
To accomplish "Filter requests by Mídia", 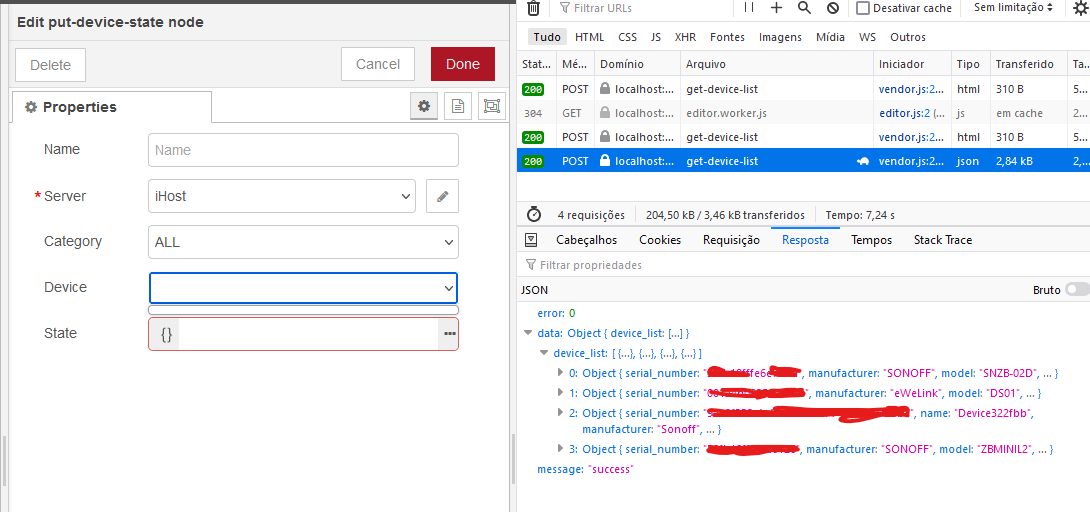I will [x=830, y=38].
